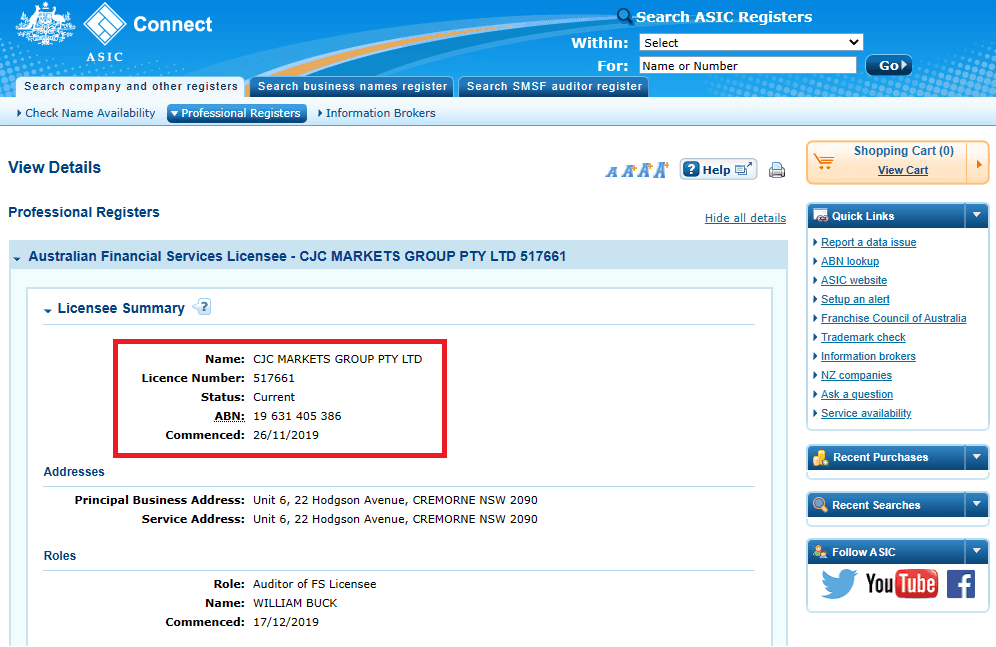996x647 pixels.
Task: Open the Help button
Action: [718, 170]
